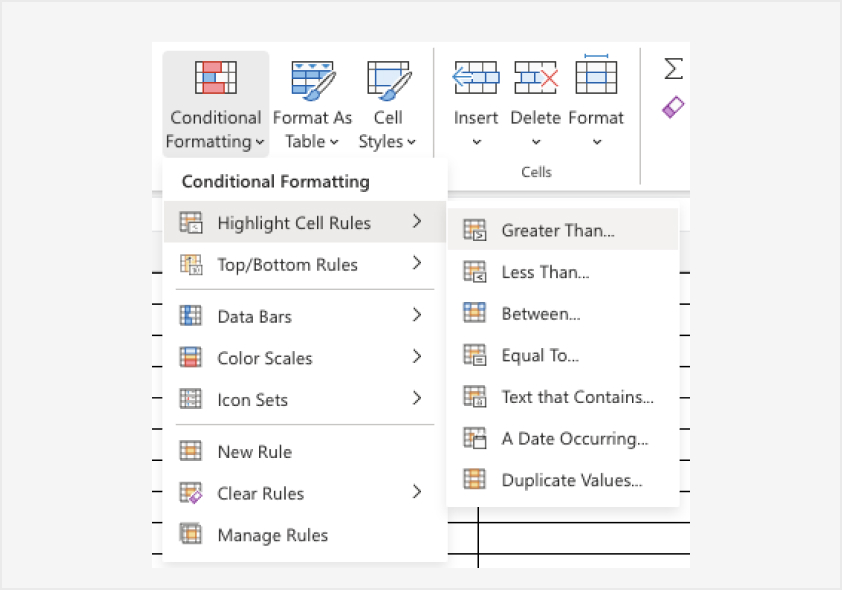Click the Less Than icon
This screenshot has width=842, height=590.
click(x=475, y=272)
